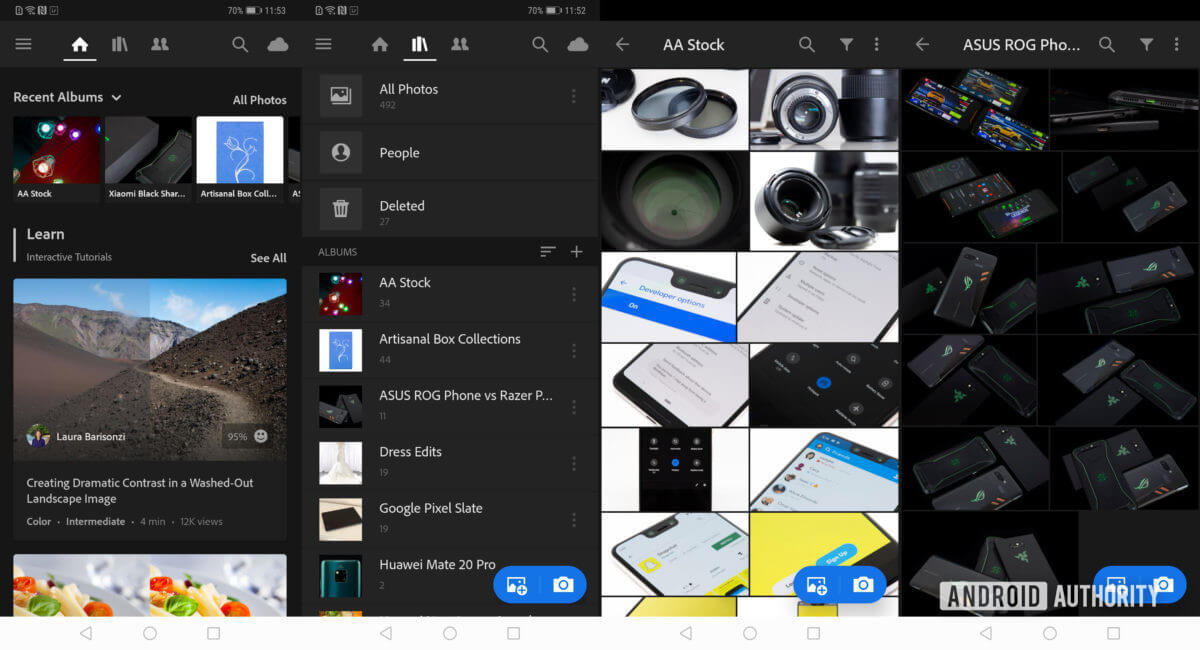Click search icon in ASUS ROG Pho... header
Screen dimensions: 1200x650
(x=1106, y=45)
